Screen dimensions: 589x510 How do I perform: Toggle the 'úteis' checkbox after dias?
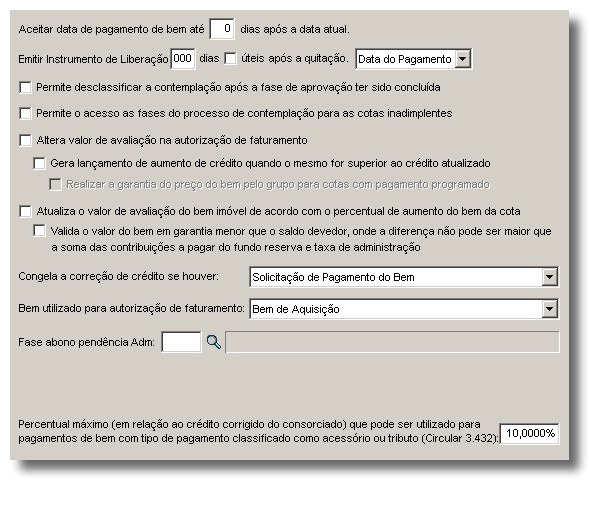point(230,59)
